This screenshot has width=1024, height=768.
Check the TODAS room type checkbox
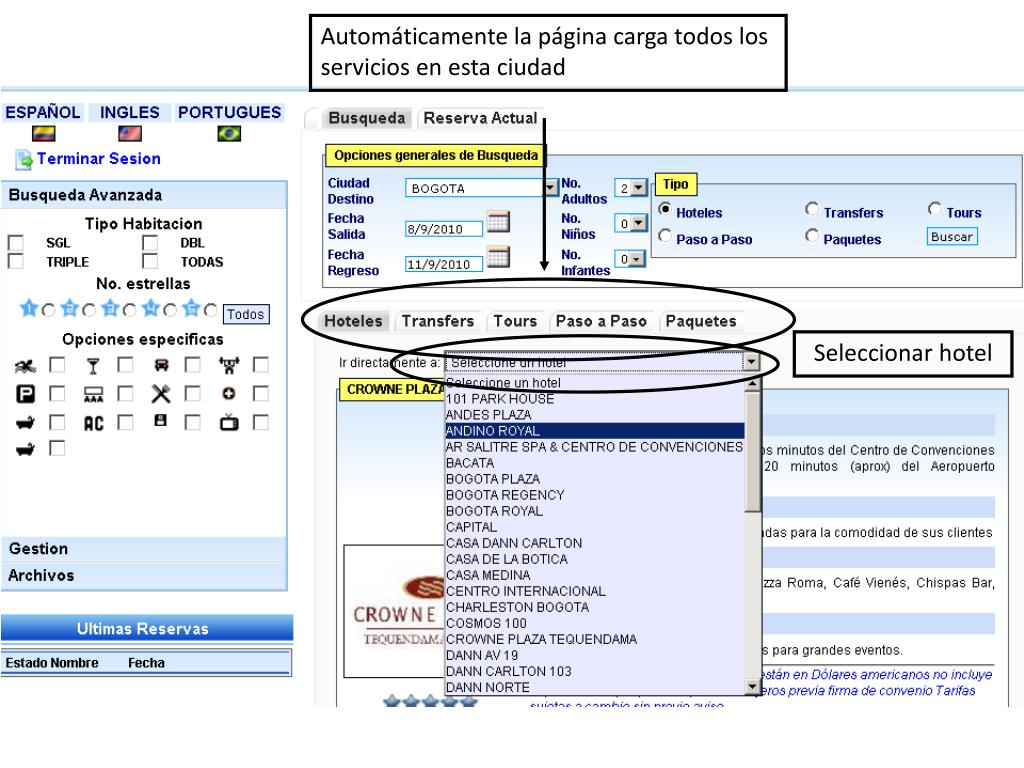pyautogui.click(x=150, y=261)
